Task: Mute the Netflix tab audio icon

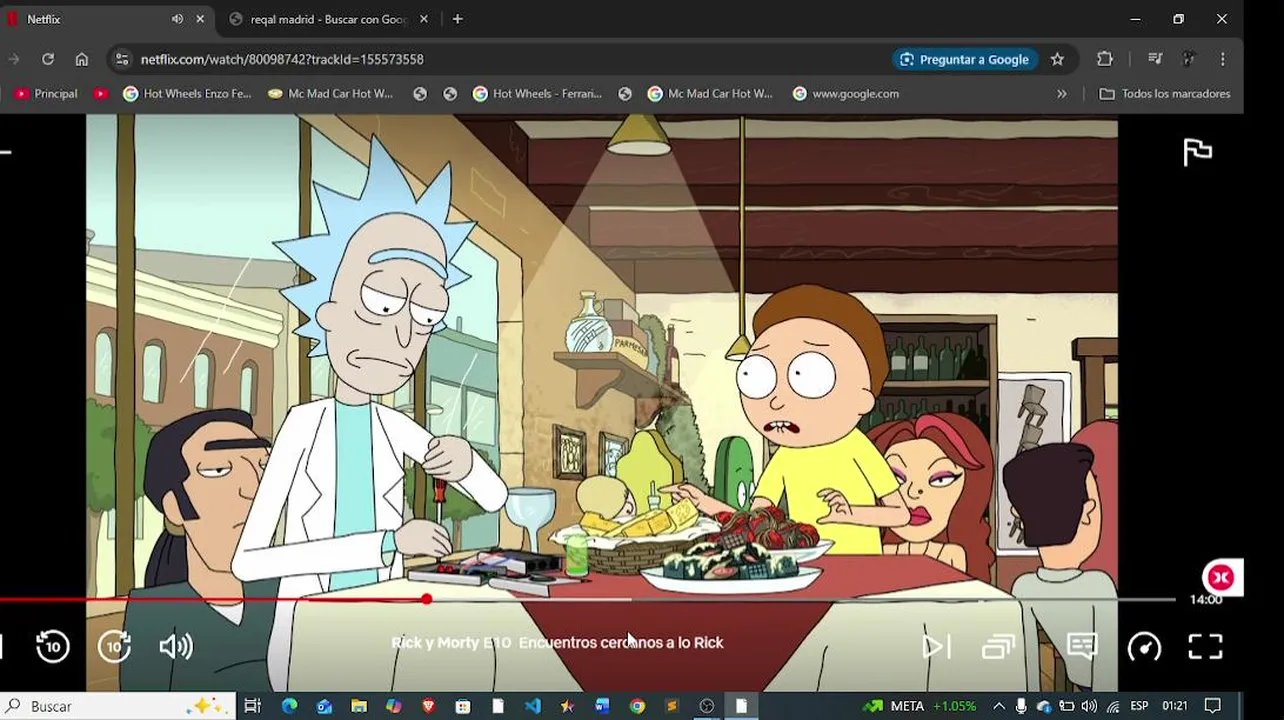Action: click(x=177, y=19)
